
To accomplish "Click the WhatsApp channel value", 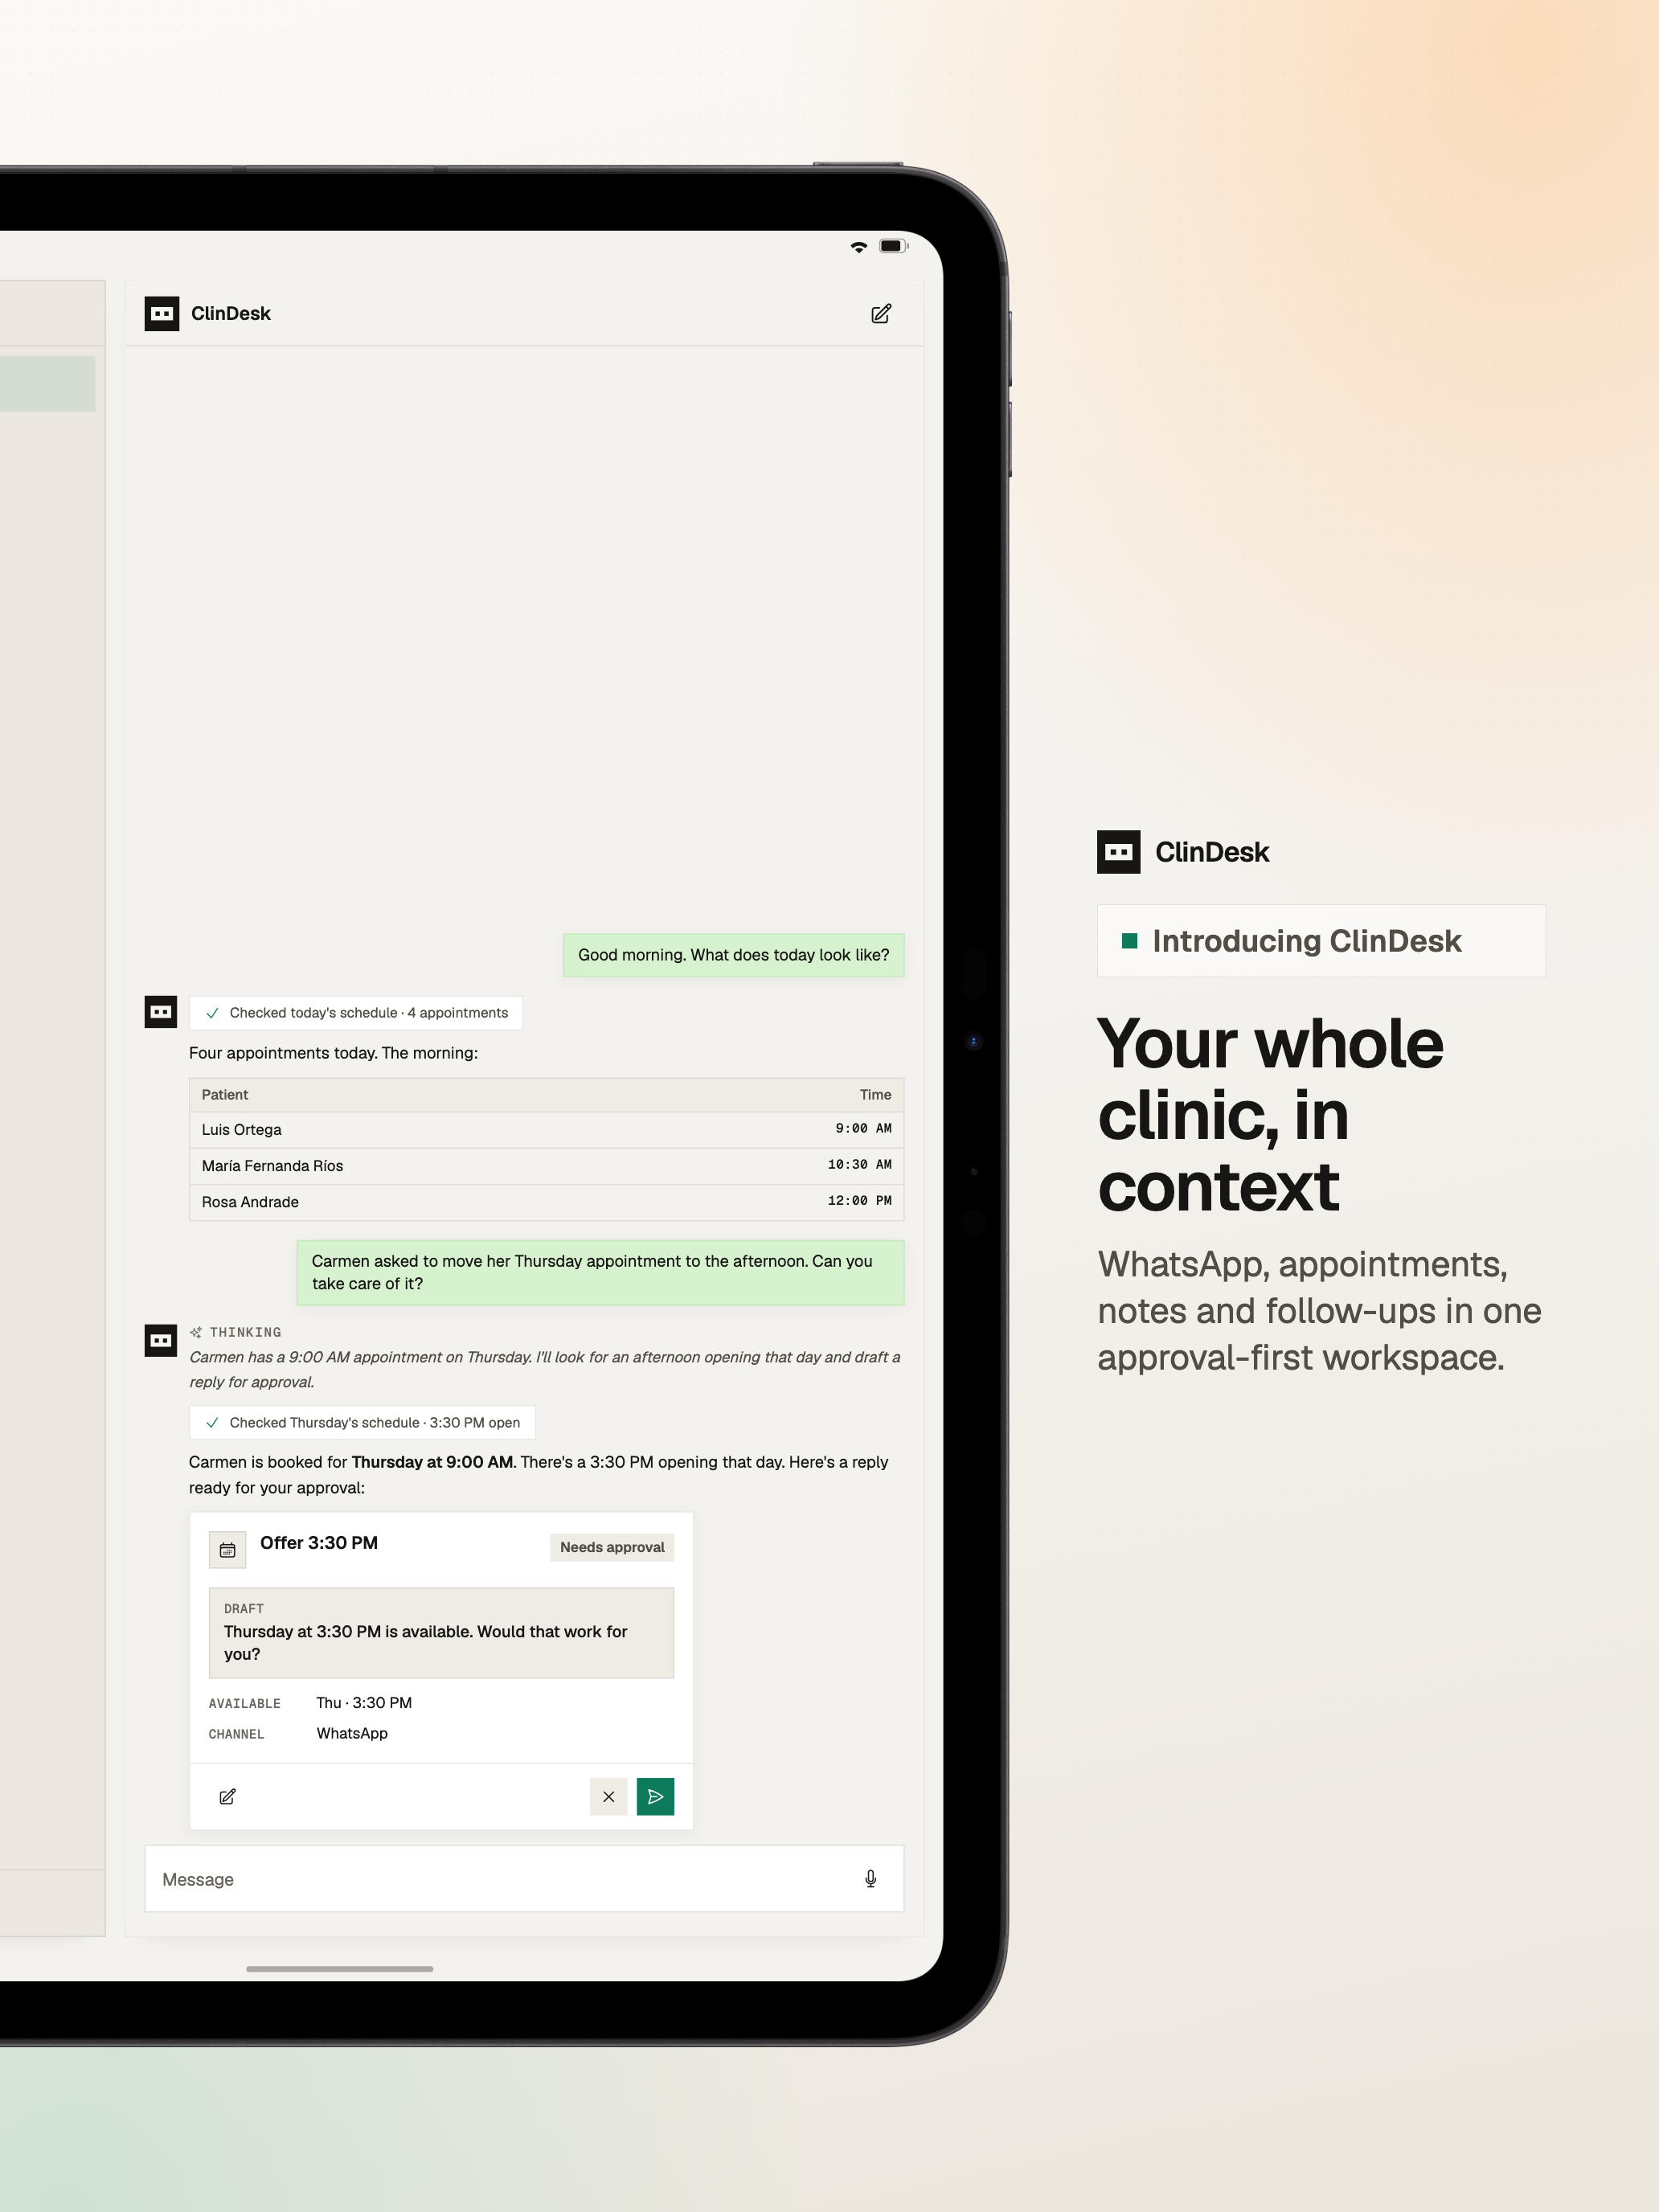I will point(352,1733).
